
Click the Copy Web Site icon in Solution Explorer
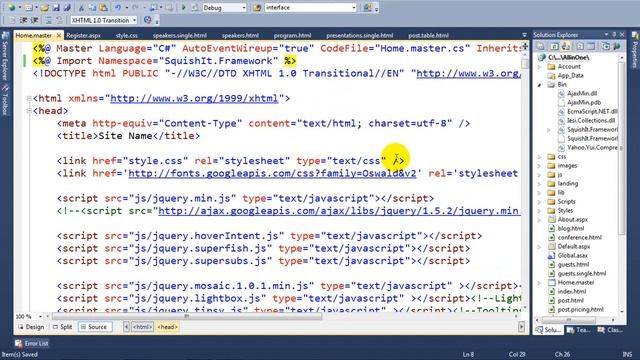click(606, 47)
